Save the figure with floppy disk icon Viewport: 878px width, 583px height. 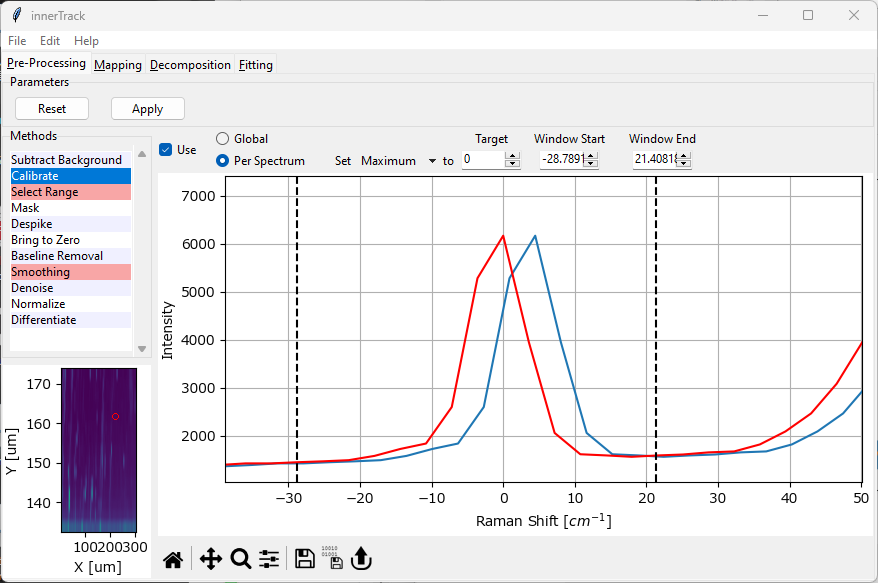click(305, 559)
